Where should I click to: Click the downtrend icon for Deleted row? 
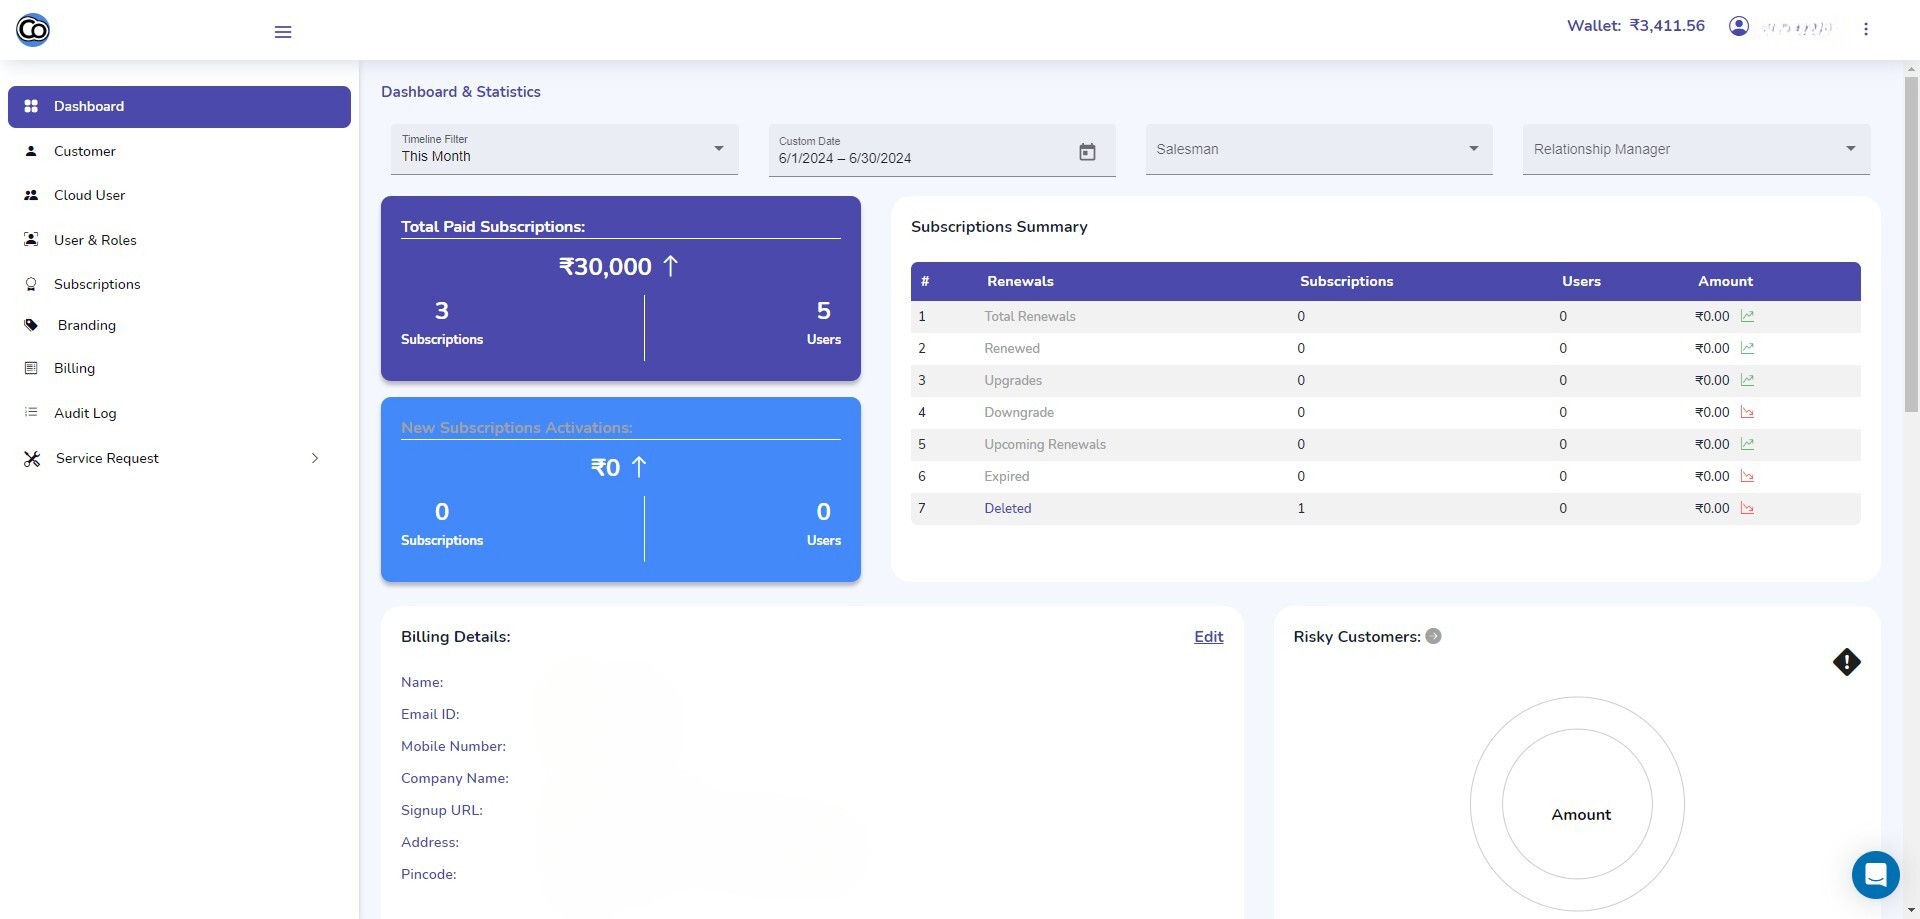1747,508
